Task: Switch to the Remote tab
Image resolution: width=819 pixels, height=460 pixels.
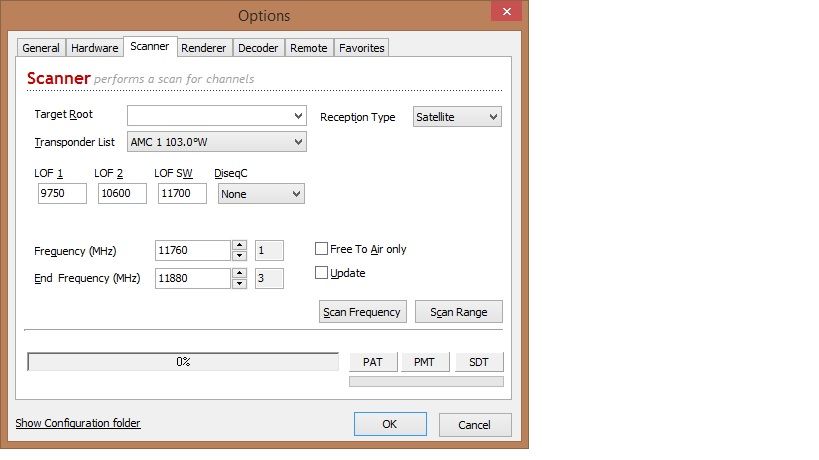Action: point(309,48)
